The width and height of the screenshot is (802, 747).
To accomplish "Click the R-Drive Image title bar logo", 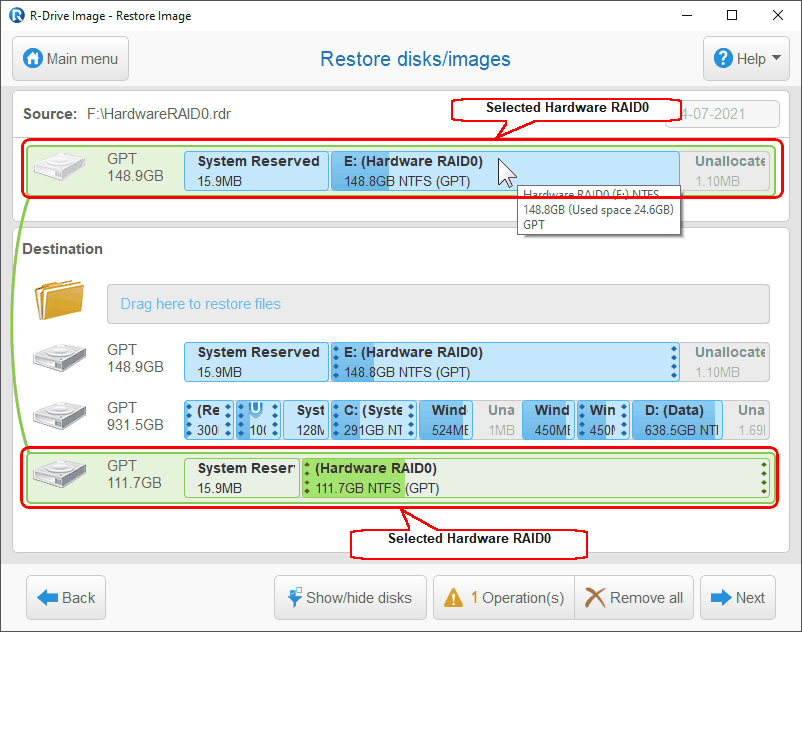I will point(16,15).
